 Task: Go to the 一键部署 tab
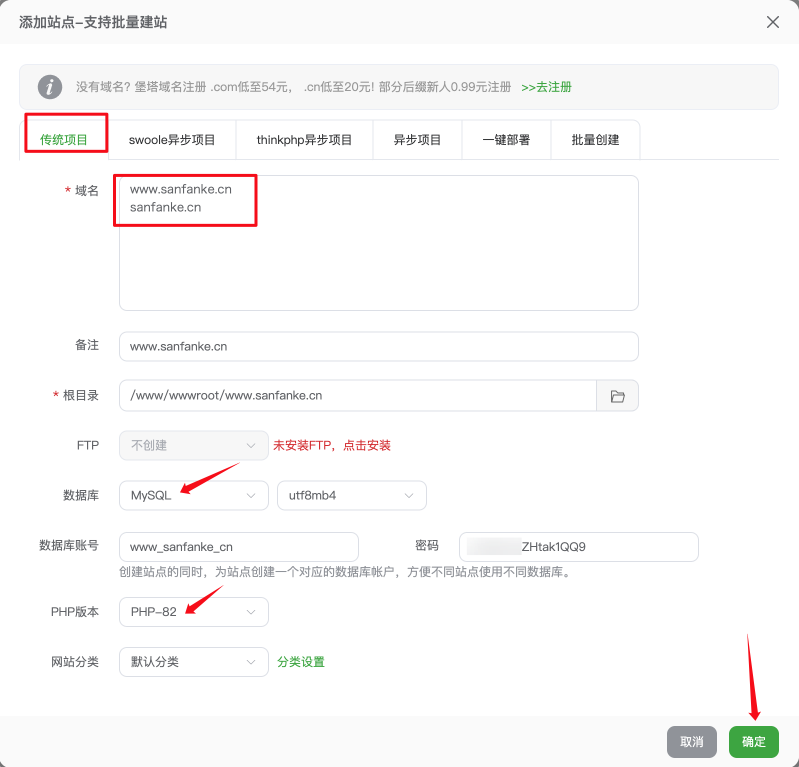(x=506, y=140)
